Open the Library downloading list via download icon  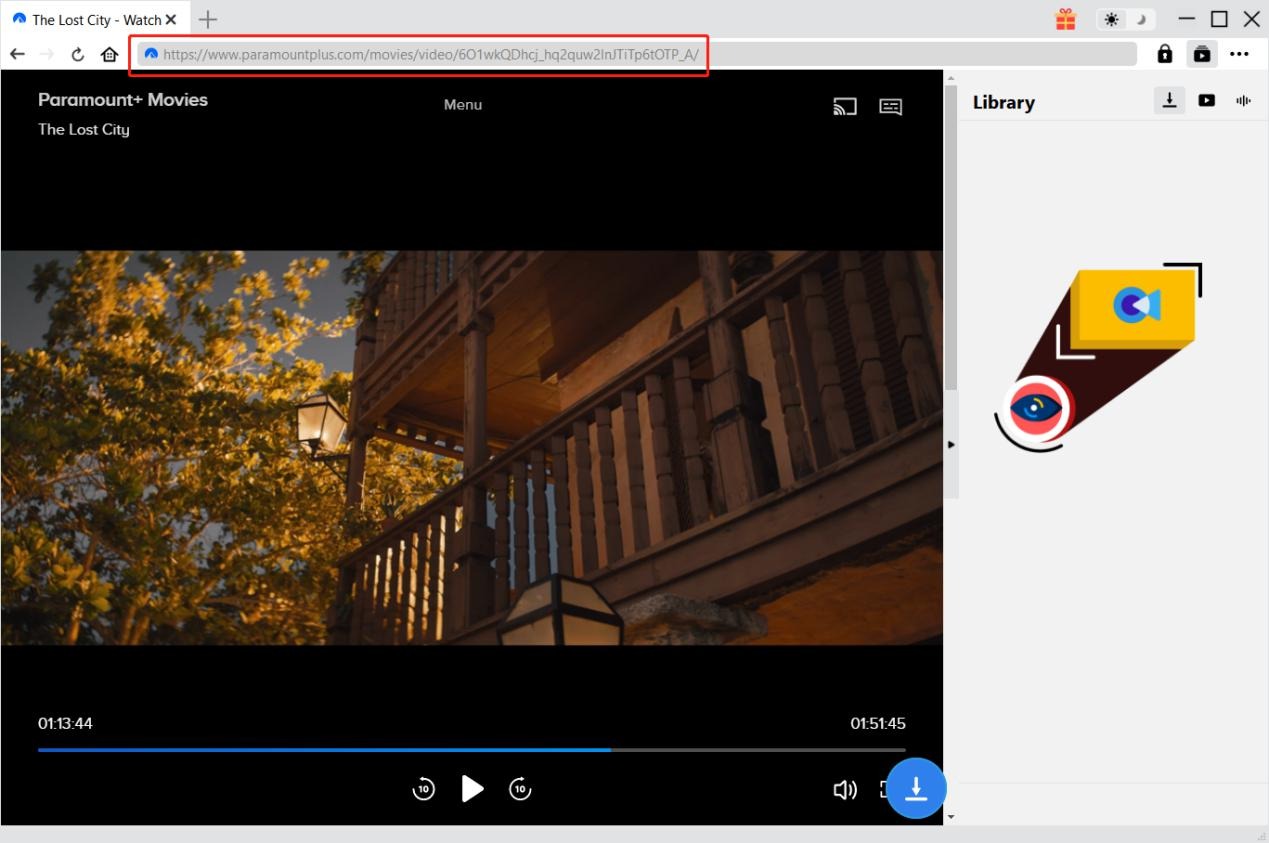1168,100
